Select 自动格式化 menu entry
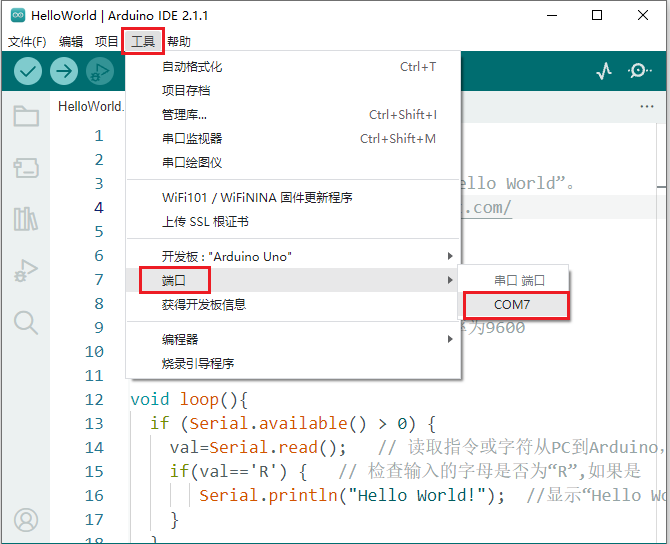 click(x=294, y=67)
